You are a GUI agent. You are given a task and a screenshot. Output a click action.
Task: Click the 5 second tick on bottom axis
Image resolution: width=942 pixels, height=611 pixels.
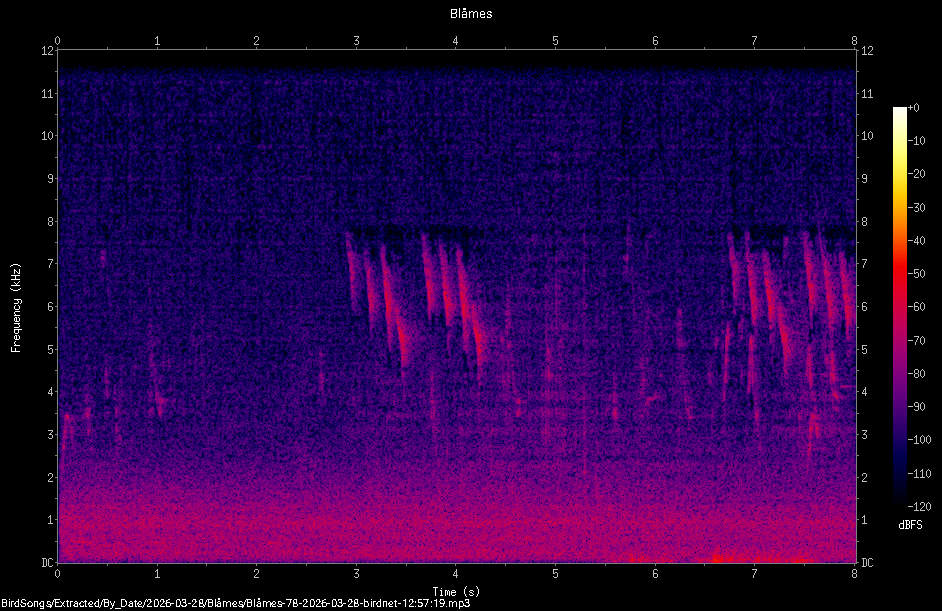pos(555,574)
